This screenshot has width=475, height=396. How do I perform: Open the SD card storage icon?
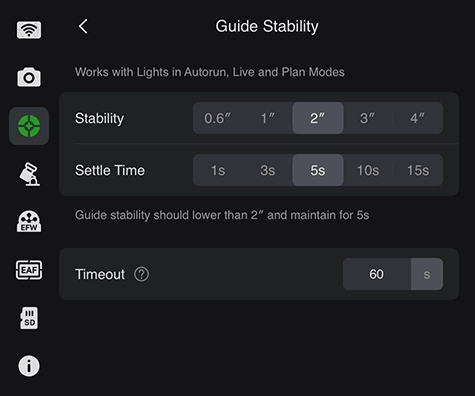tap(29, 318)
